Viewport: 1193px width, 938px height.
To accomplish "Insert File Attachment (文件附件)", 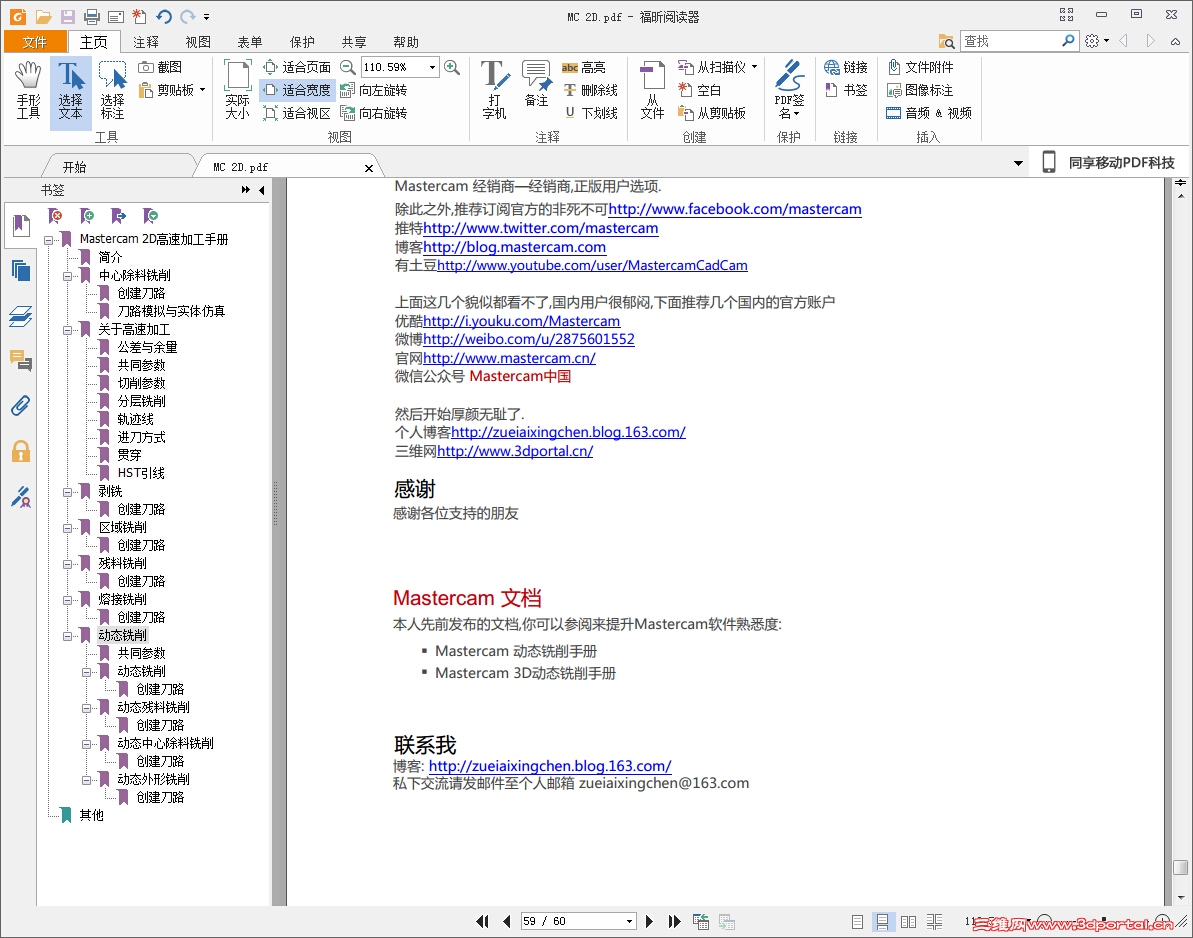I will pyautogui.click(x=921, y=67).
